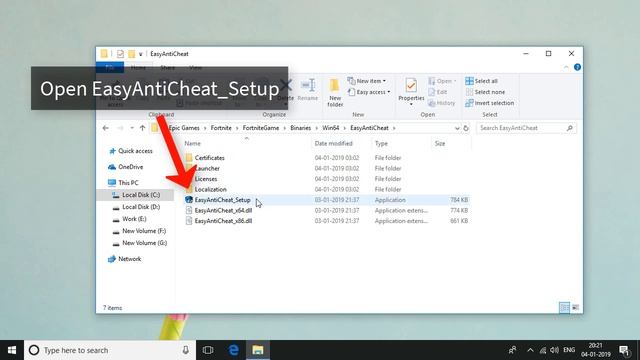The image size is (640, 360).
Task: Switch to details view layout icon
Action: click(x=564, y=308)
